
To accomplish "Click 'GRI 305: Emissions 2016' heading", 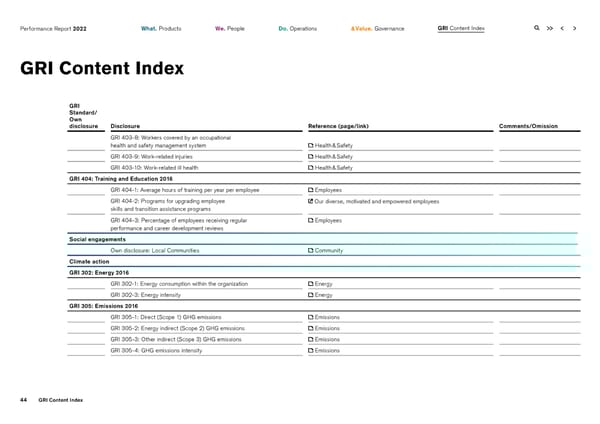I will (103, 306).
